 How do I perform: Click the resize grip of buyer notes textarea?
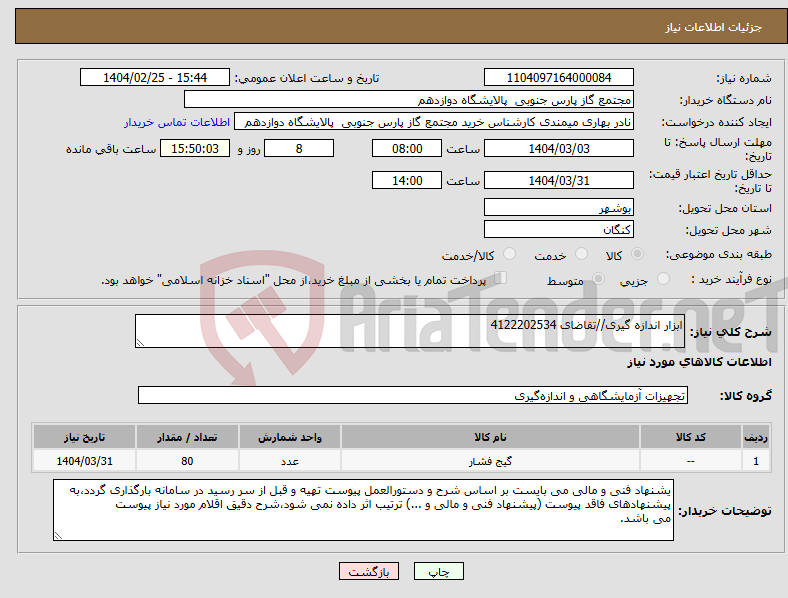click(58, 536)
